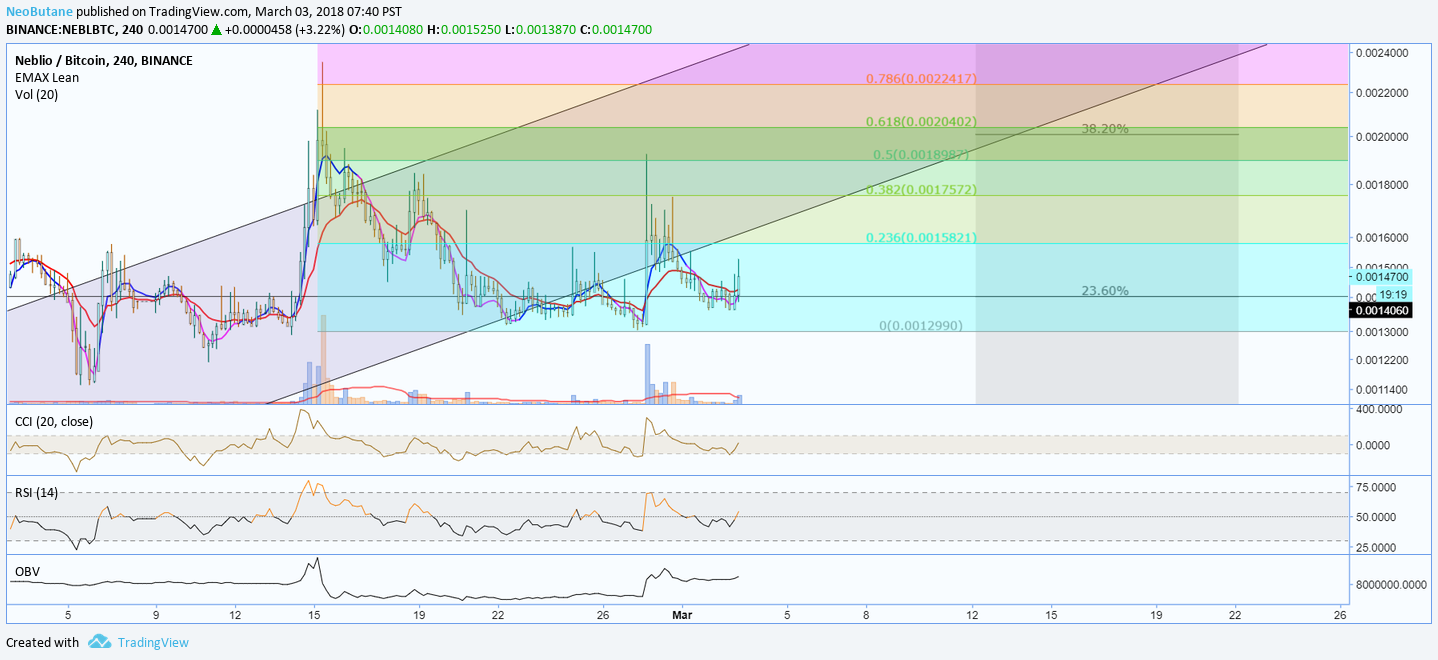The width and height of the screenshot is (1438, 660).
Task: Click the 0.382(0.0017572) Fibonacci level label
Action: [921, 189]
